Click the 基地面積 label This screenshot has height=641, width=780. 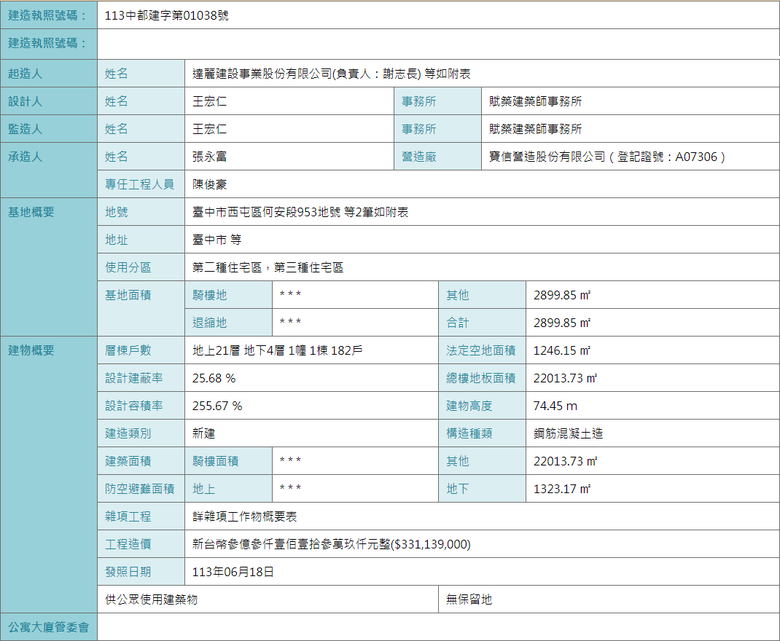[128, 295]
